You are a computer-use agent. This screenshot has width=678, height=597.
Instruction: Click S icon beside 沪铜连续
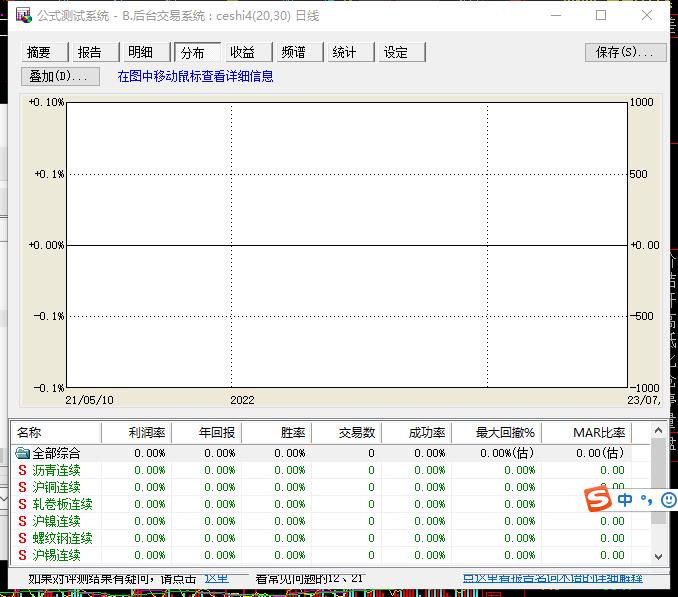[22, 487]
